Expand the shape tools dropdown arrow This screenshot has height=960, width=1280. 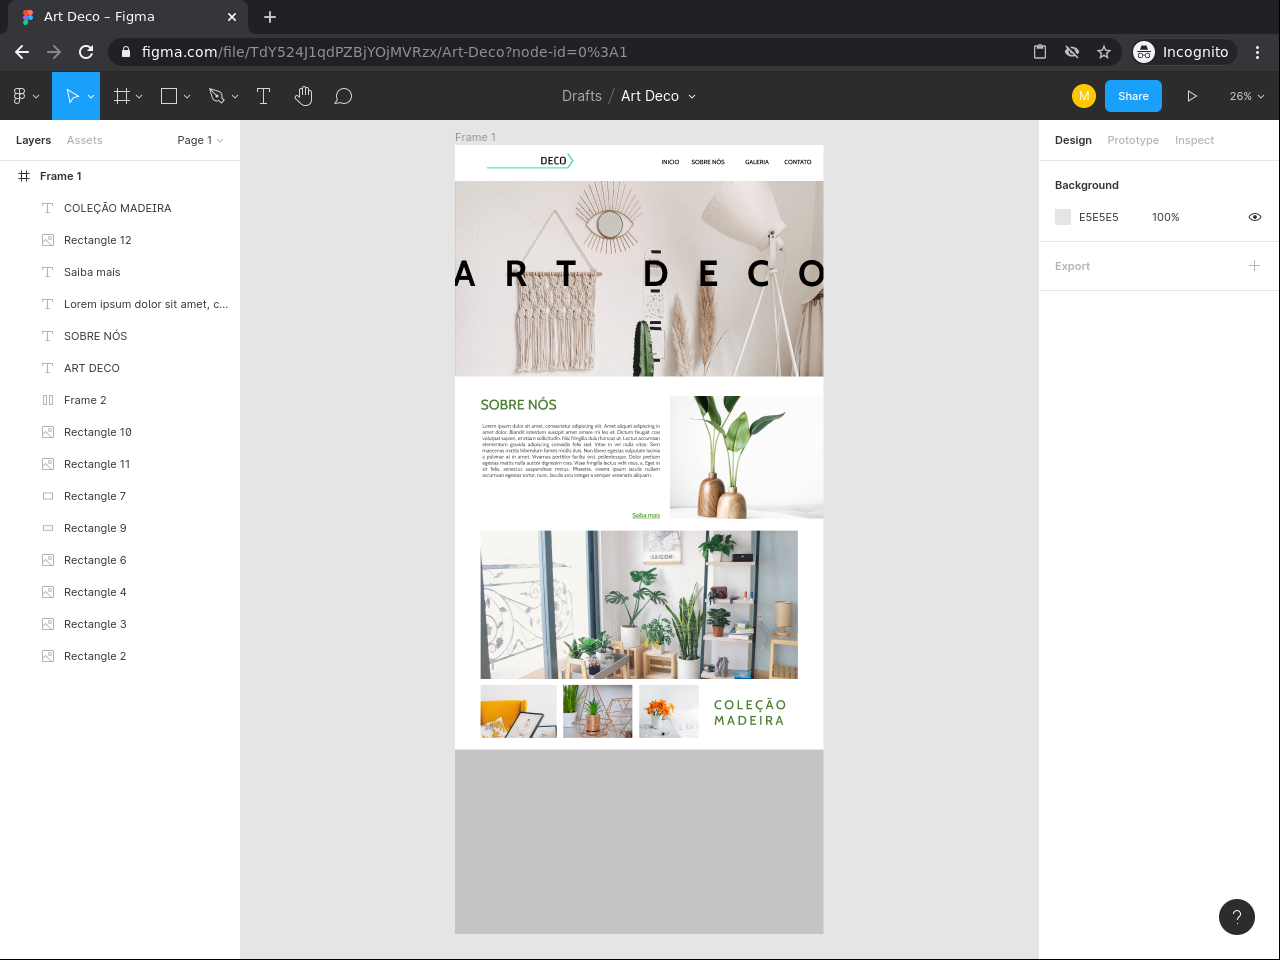pyautogui.click(x=187, y=97)
